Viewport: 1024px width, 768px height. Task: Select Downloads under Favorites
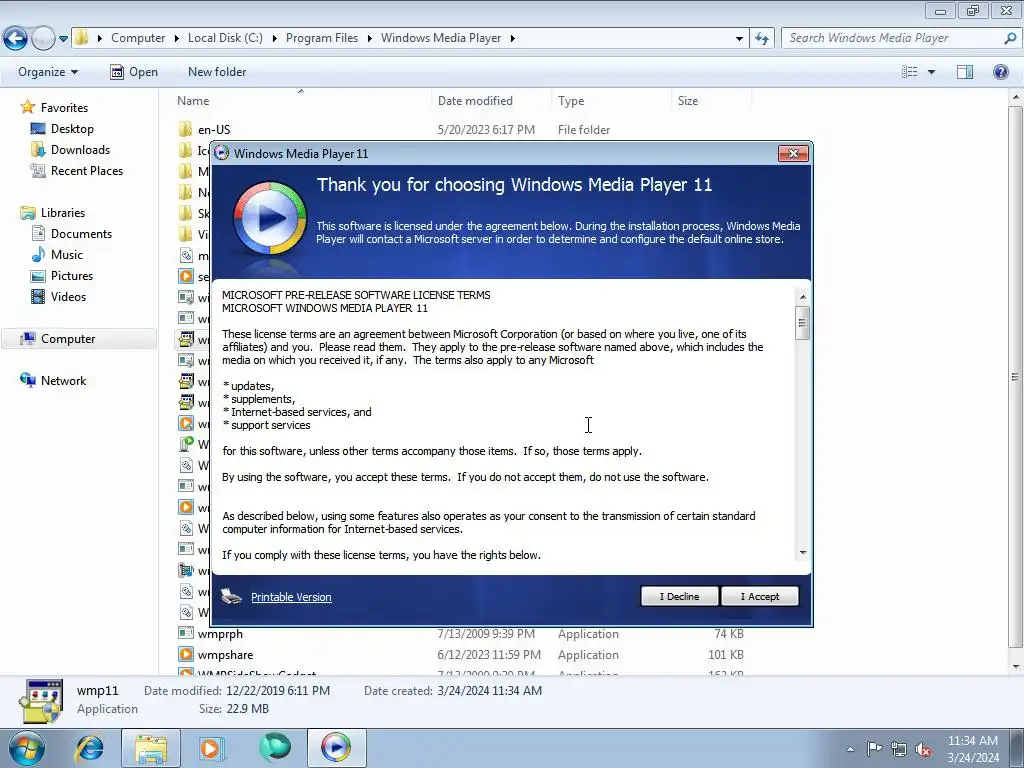pos(80,150)
